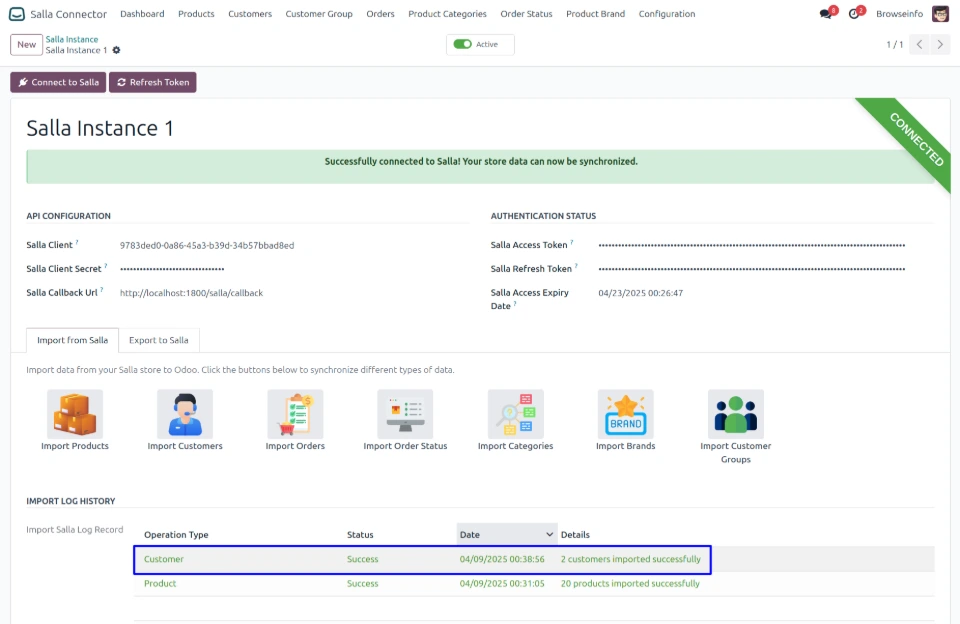Click the Salla Callback Url field
Viewport: 960px width, 624px height.
191,293
